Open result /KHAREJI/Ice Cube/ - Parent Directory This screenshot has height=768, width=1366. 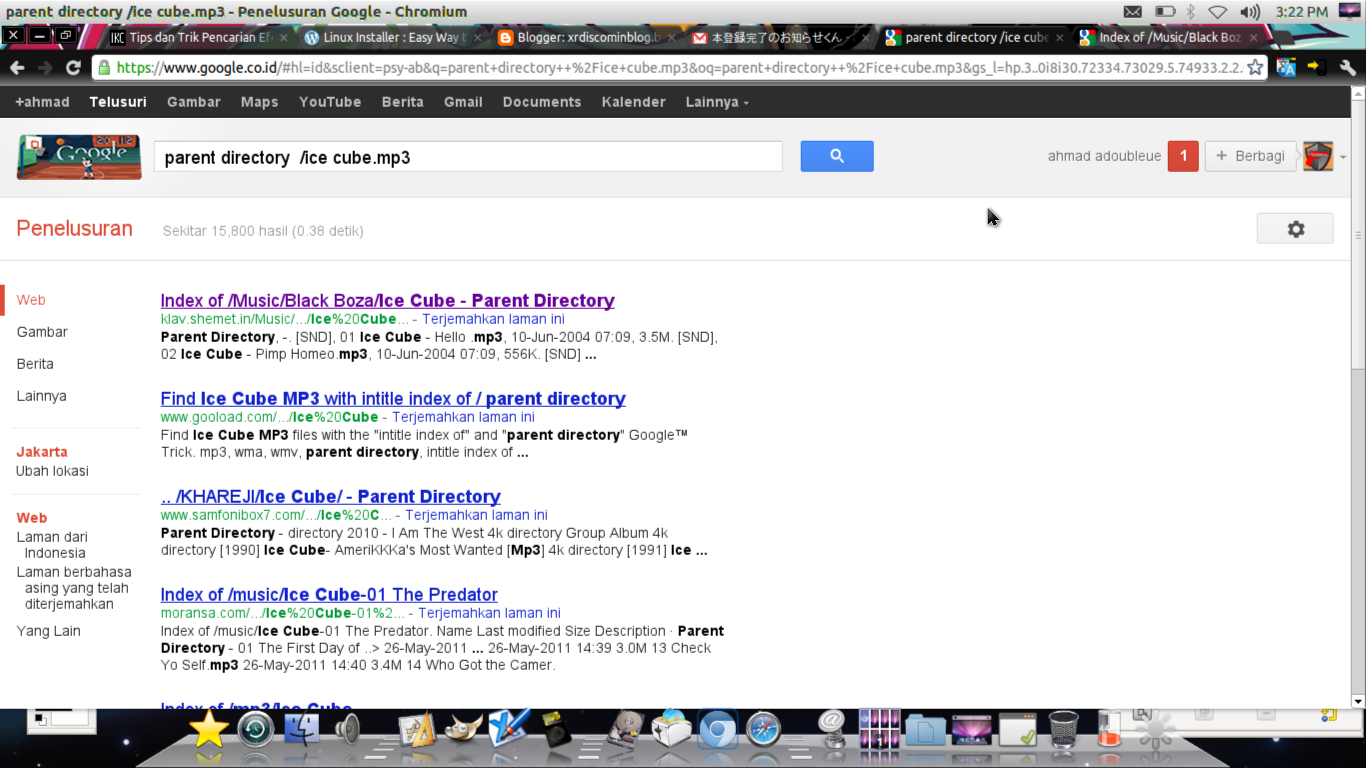(x=331, y=496)
